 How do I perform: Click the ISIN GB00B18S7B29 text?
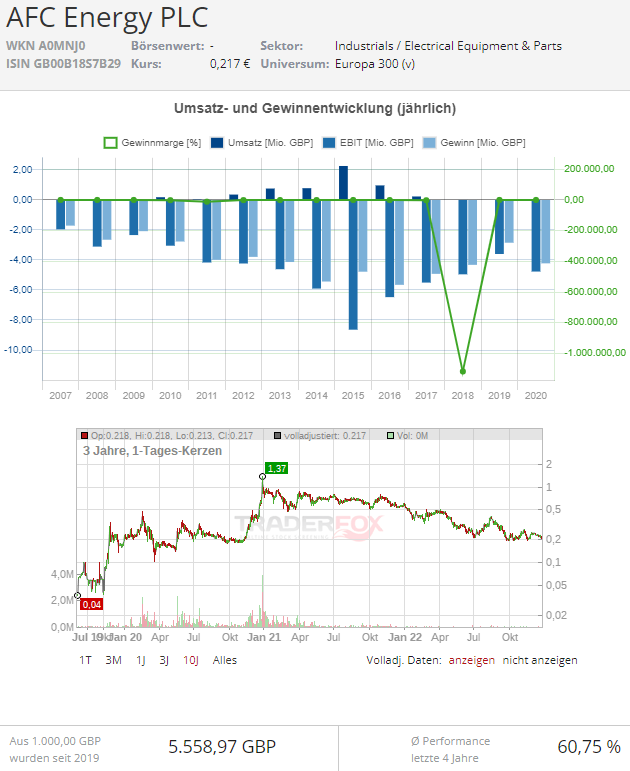pos(63,64)
